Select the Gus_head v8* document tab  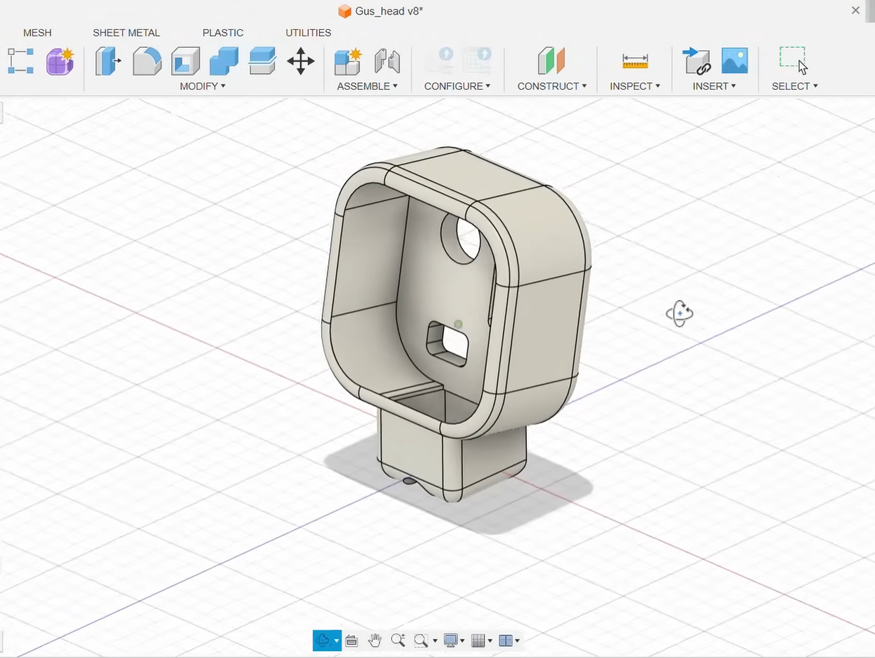click(x=381, y=11)
